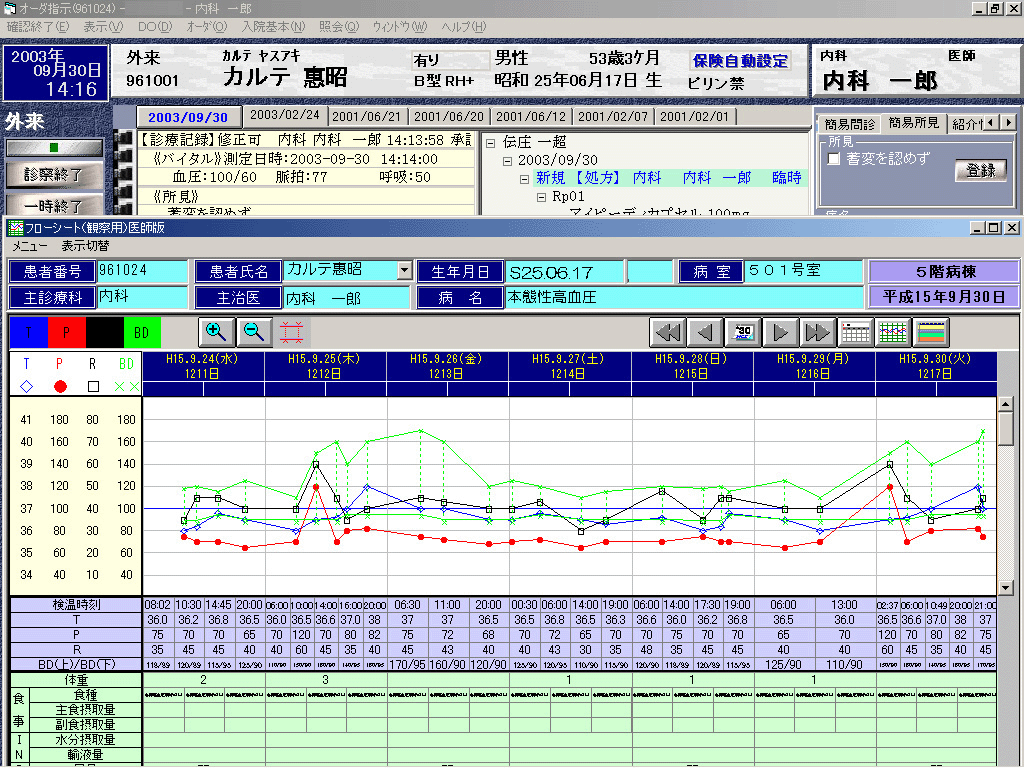Check the 著変を認めず checkbox
This screenshot has height=768, width=1024.
pos(834,159)
